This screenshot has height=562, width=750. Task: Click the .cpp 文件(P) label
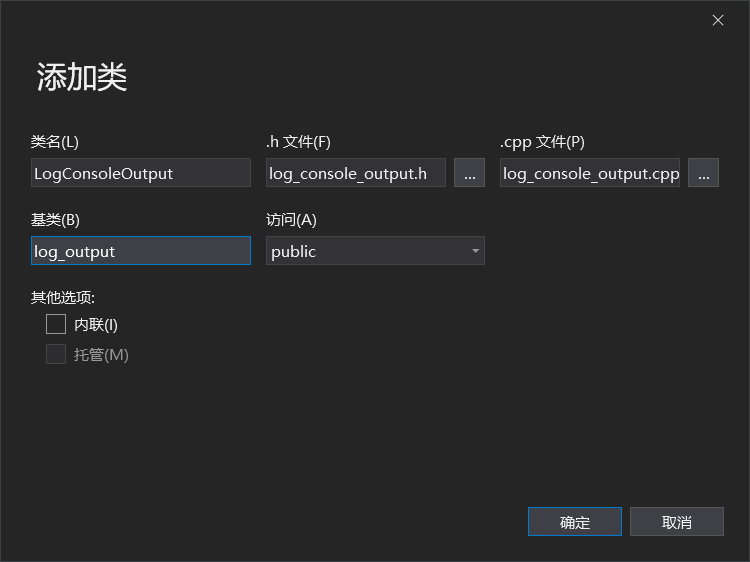pos(542,142)
